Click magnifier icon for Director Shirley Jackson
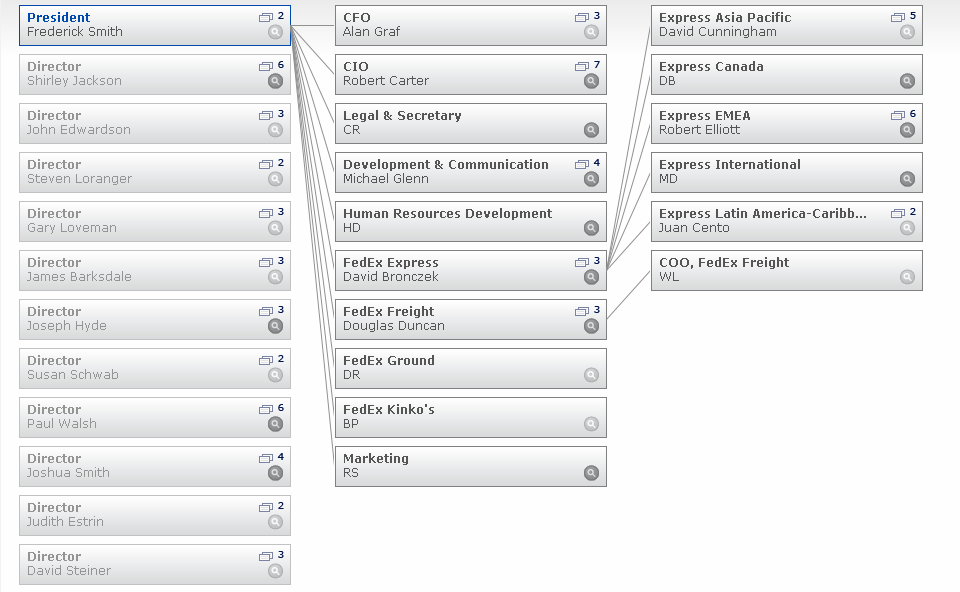 pyautogui.click(x=276, y=81)
